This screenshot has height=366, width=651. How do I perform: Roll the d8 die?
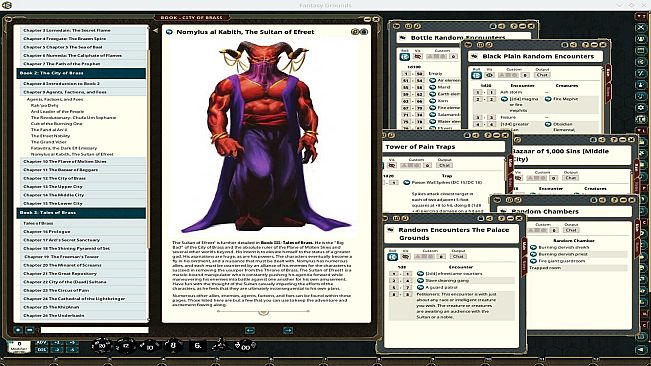click(x=174, y=345)
